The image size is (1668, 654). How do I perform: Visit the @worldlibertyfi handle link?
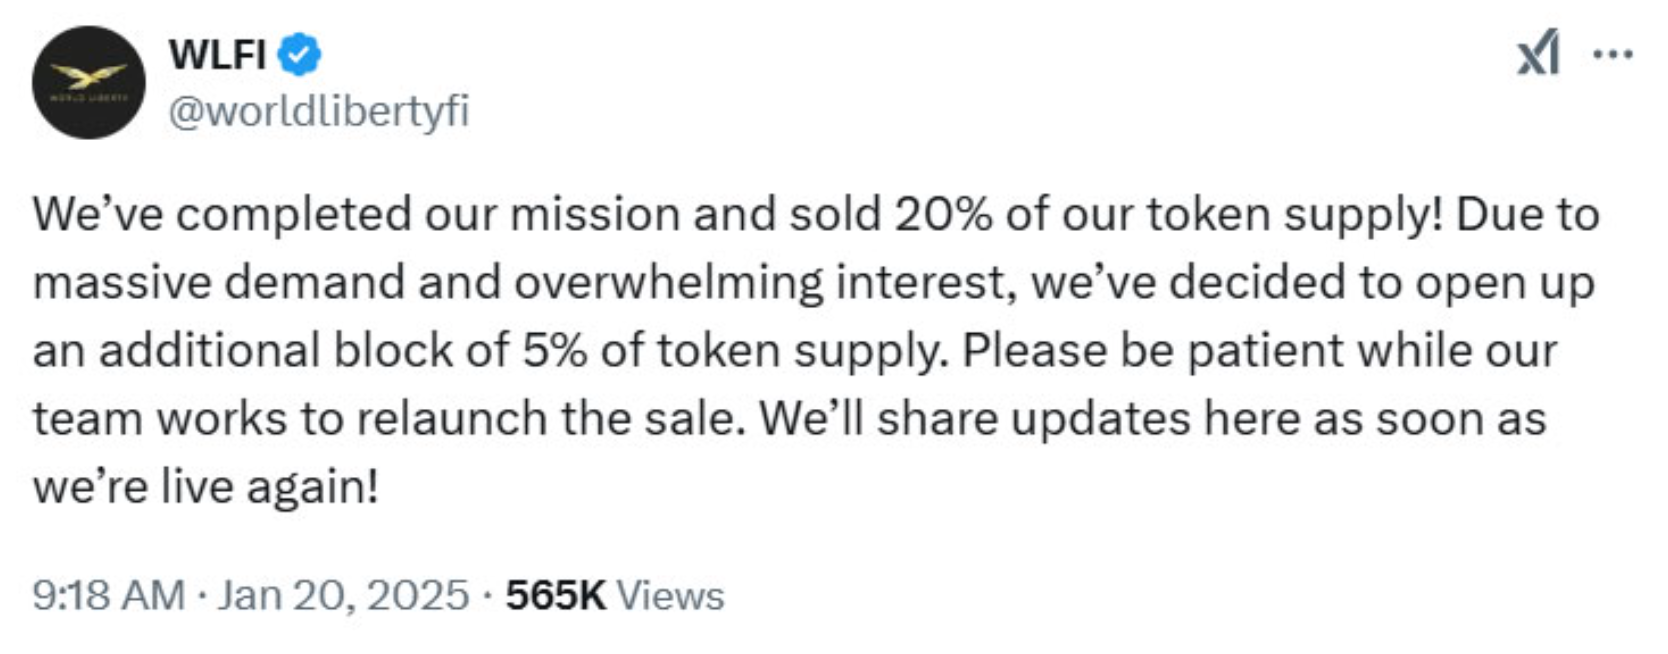click(318, 111)
